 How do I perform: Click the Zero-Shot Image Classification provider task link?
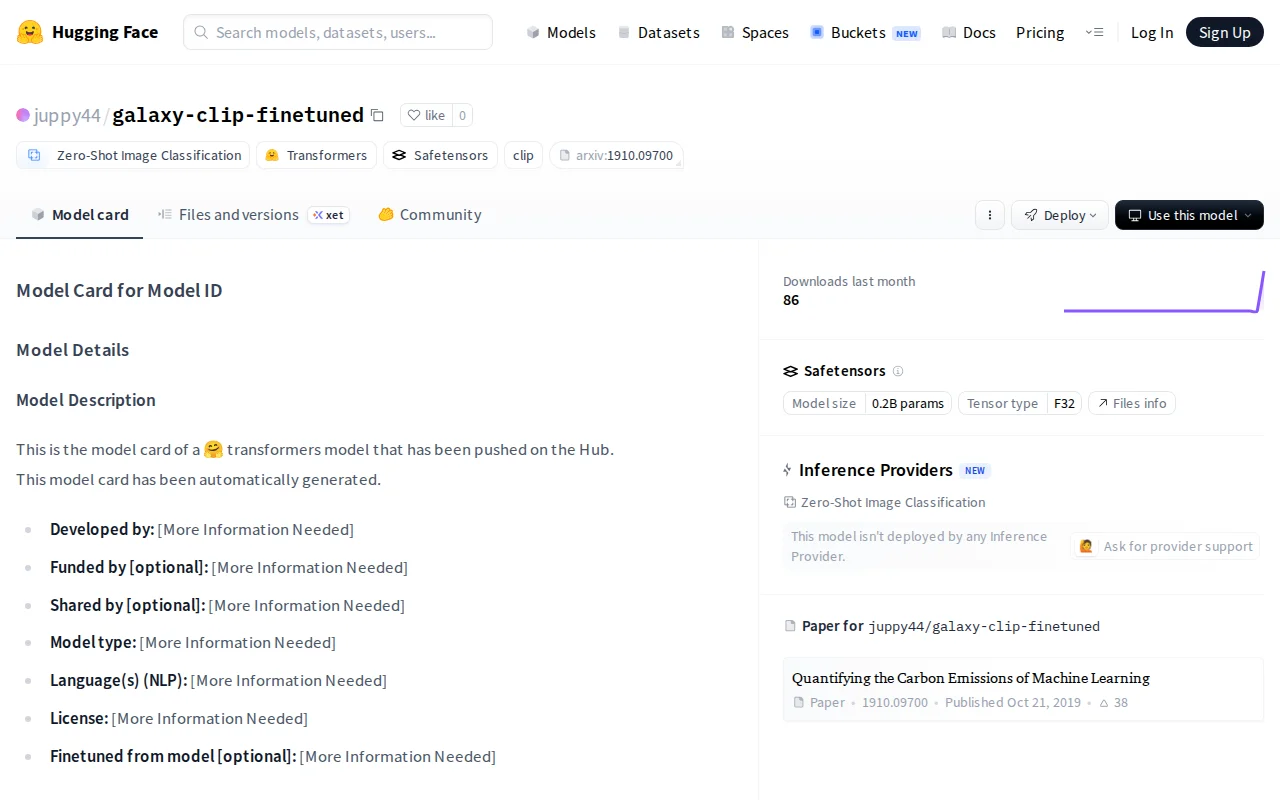pyautogui.click(x=884, y=502)
